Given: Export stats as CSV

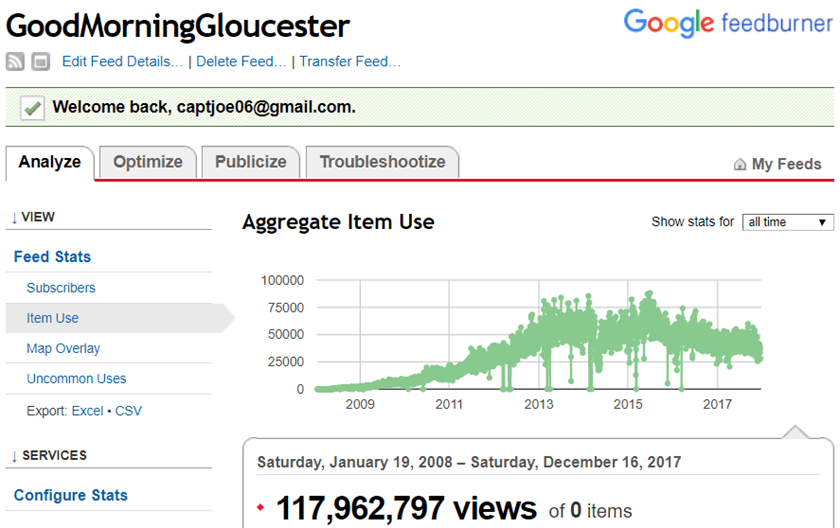Looking at the screenshot, I should 128,411.
